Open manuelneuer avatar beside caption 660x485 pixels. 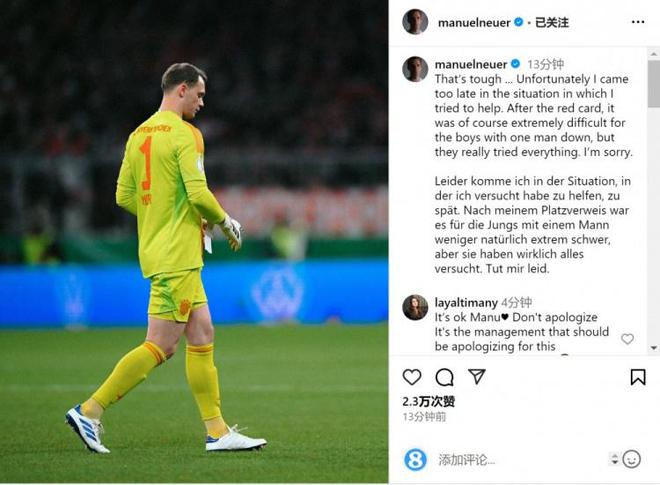point(415,69)
